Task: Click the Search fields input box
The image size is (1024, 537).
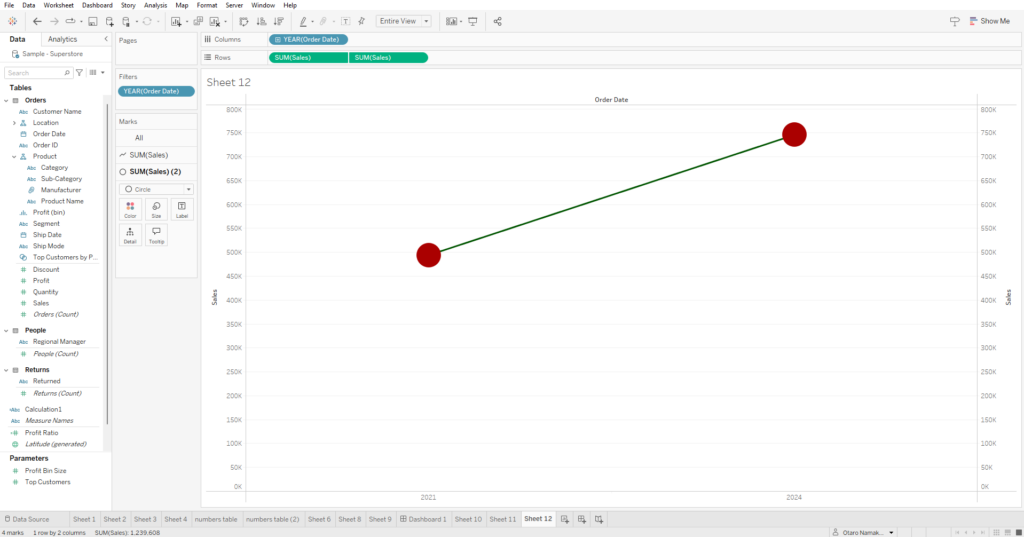Action: pyautogui.click(x=38, y=73)
